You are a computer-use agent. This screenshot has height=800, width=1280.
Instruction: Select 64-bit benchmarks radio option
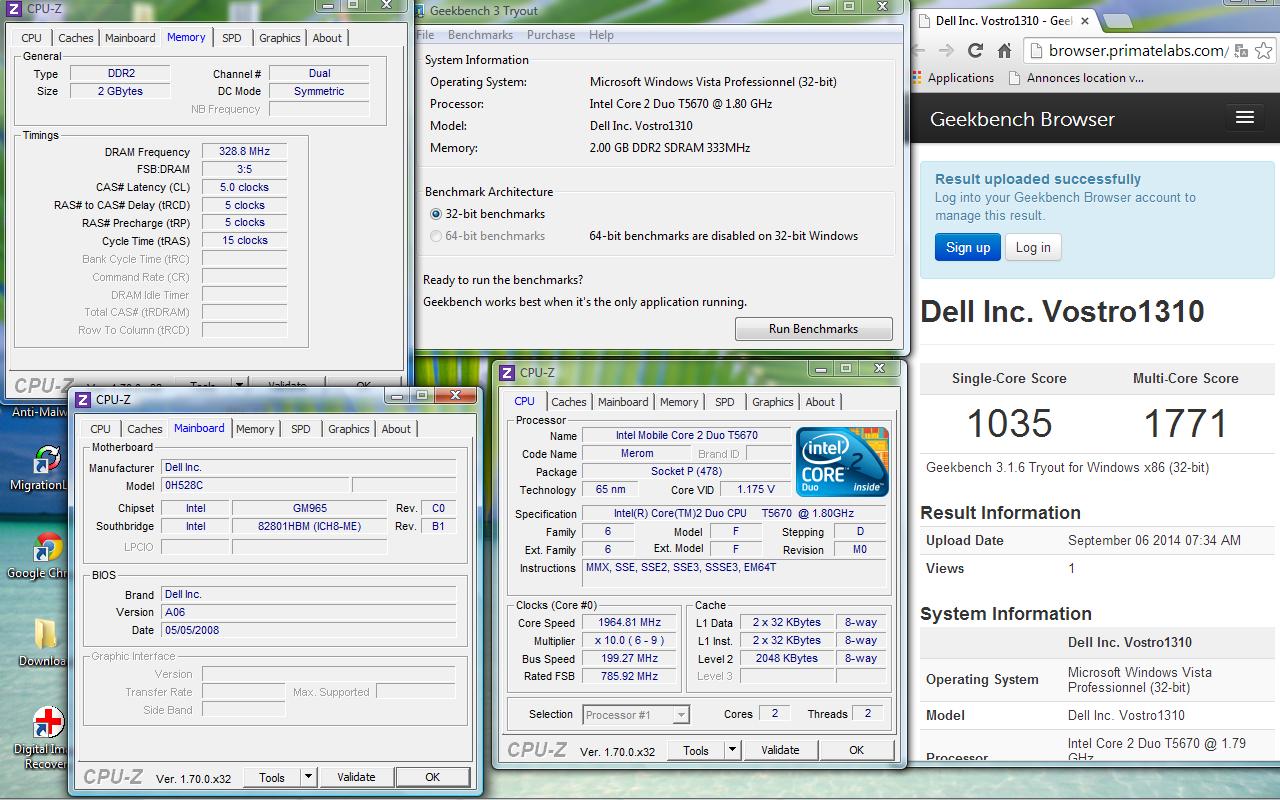[x=436, y=236]
